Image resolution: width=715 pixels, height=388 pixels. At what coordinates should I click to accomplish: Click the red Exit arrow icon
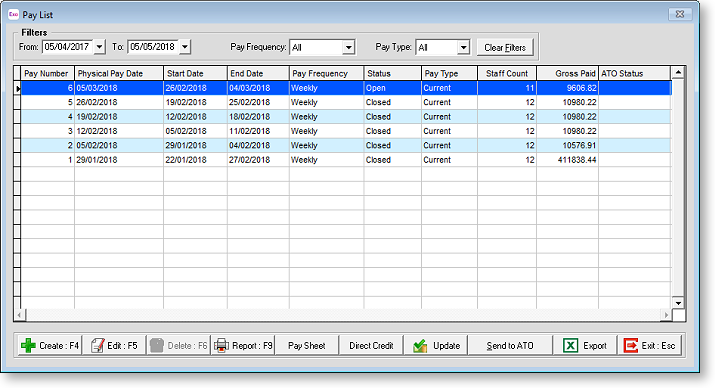pos(631,346)
